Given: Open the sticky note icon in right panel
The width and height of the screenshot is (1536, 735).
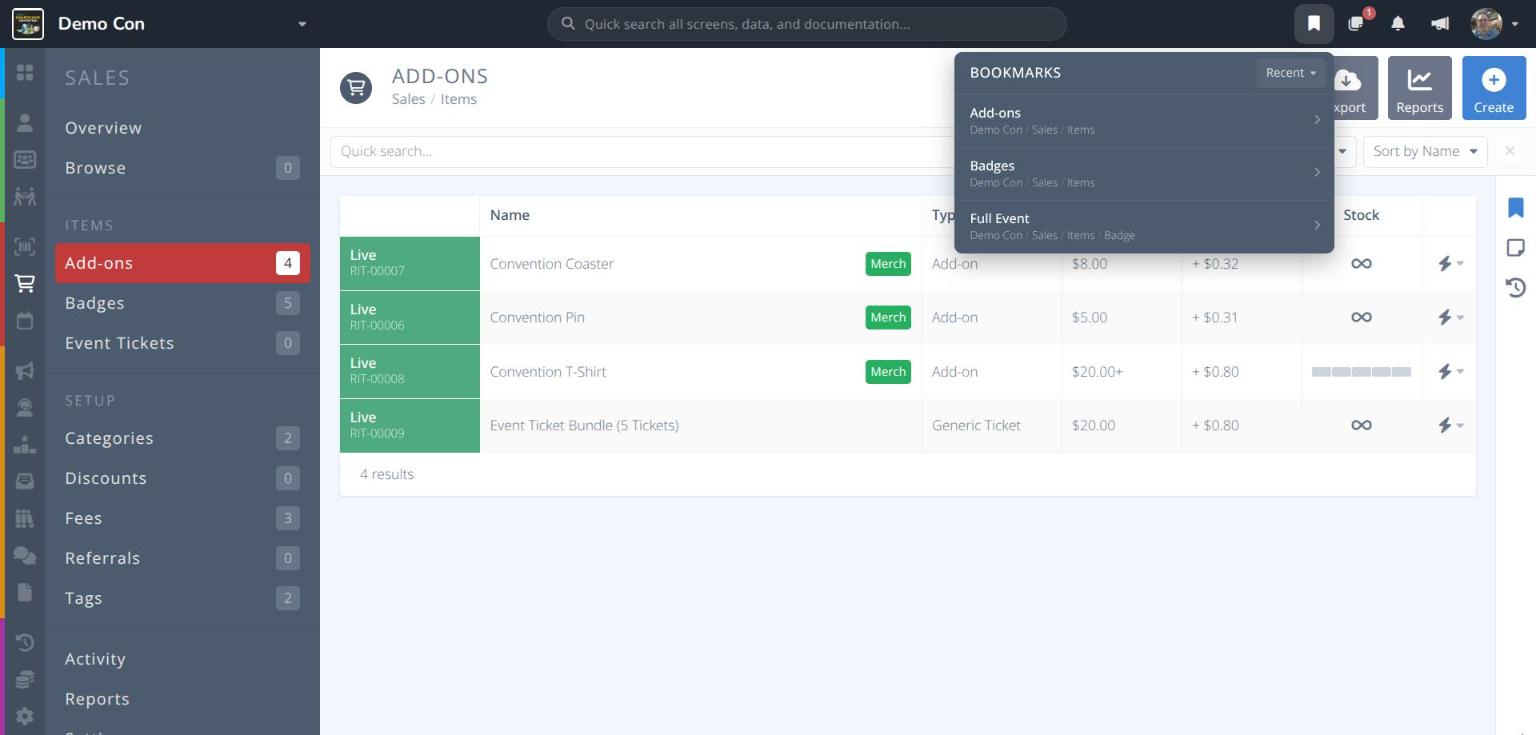Looking at the screenshot, I should [x=1516, y=247].
